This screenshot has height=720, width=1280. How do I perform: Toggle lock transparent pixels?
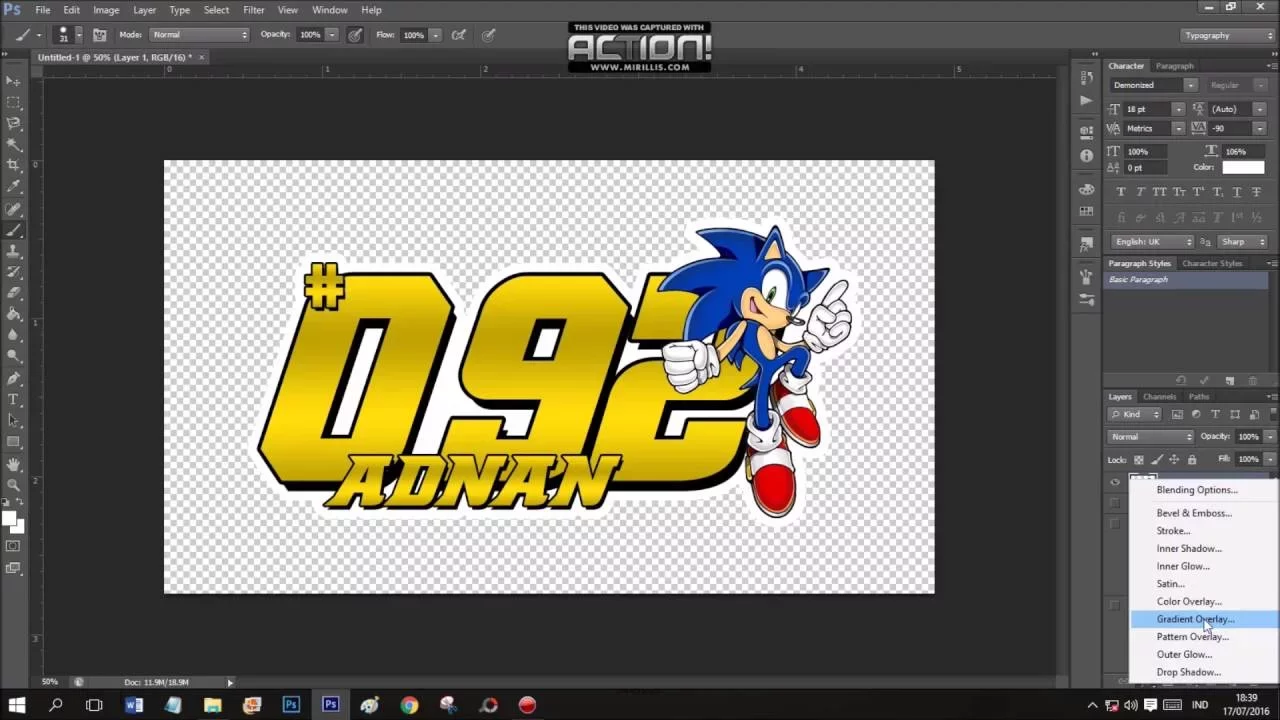point(1138,460)
